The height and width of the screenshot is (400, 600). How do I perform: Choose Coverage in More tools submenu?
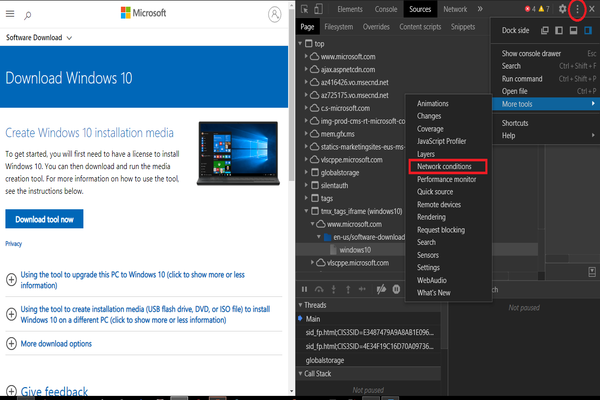click(430, 129)
